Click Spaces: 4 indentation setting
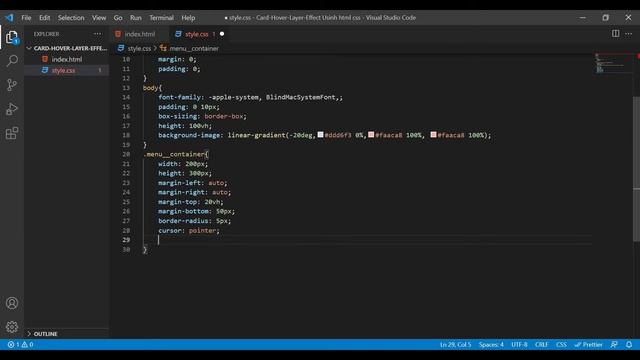This screenshot has width=640, height=360. pyautogui.click(x=491, y=345)
